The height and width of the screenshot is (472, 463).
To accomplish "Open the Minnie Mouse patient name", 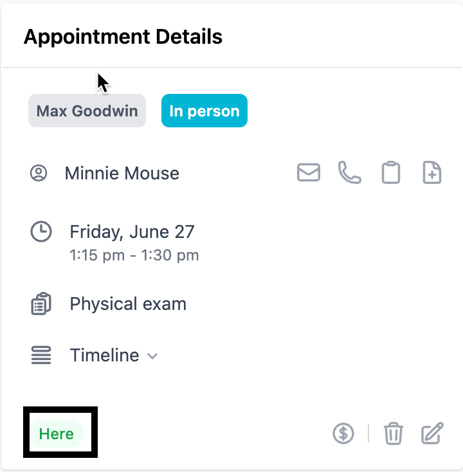I will tap(122, 173).
